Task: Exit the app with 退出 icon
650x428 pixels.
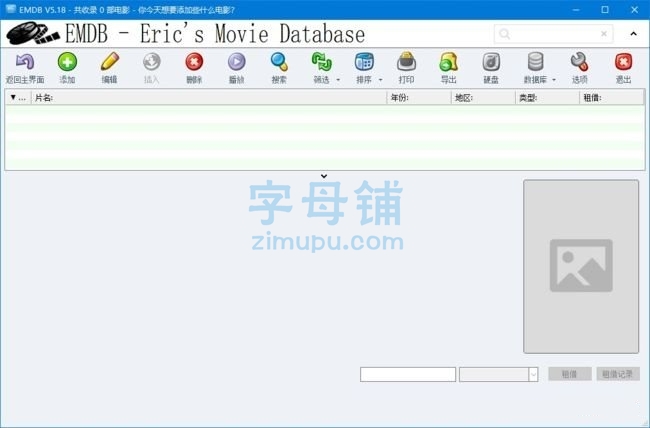Action: [x=623, y=62]
